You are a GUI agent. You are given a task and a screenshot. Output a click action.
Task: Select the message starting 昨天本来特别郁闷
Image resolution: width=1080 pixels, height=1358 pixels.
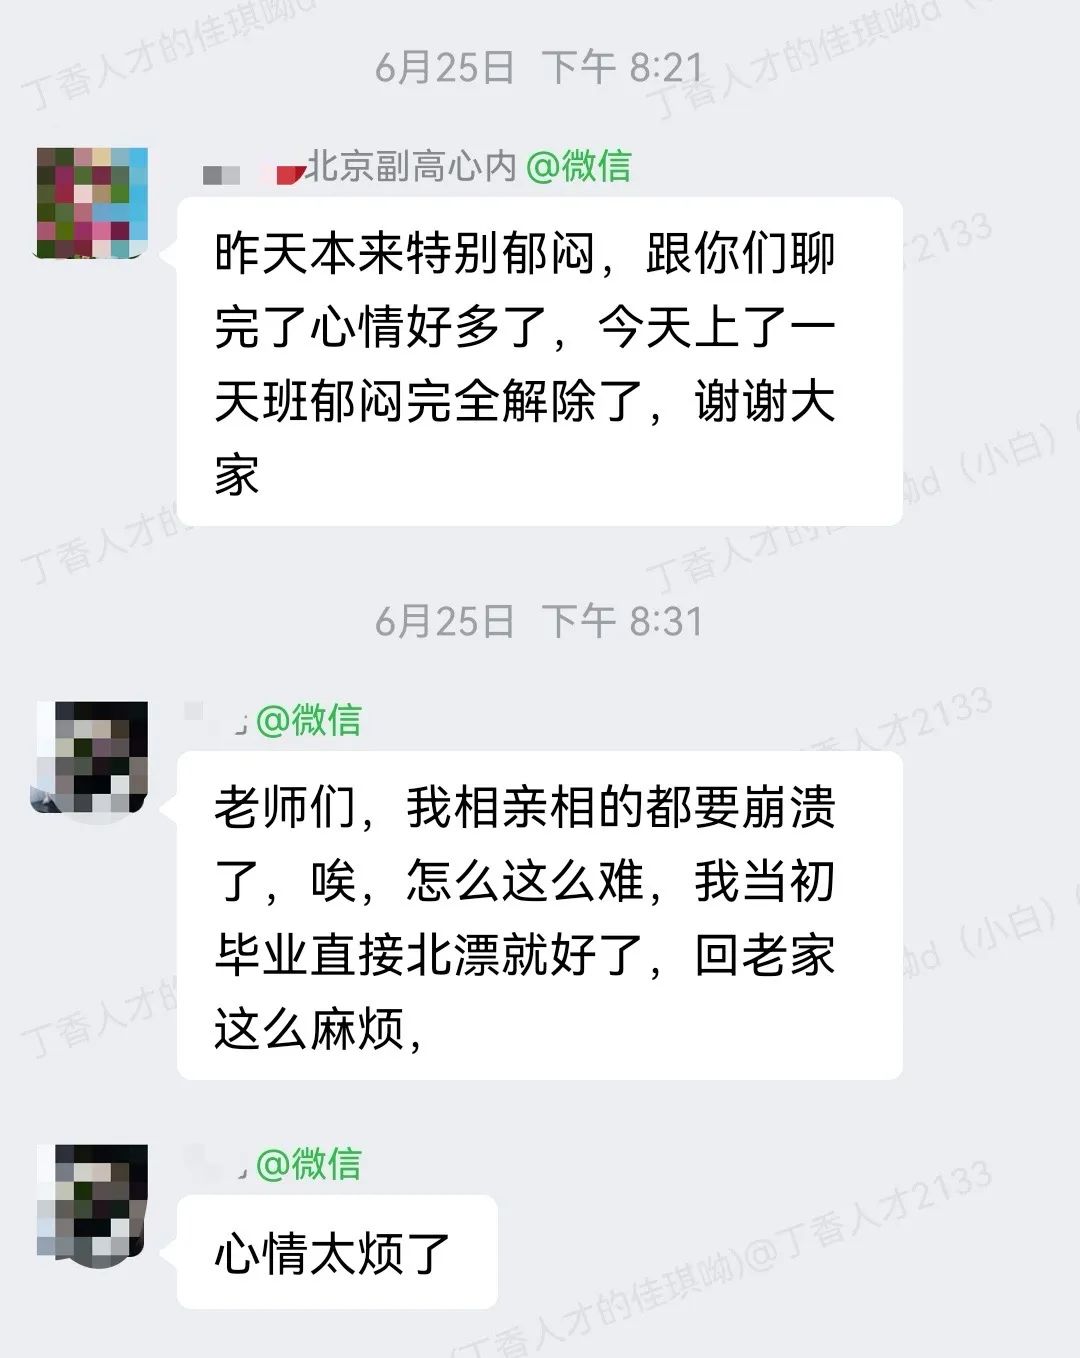click(540, 362)
